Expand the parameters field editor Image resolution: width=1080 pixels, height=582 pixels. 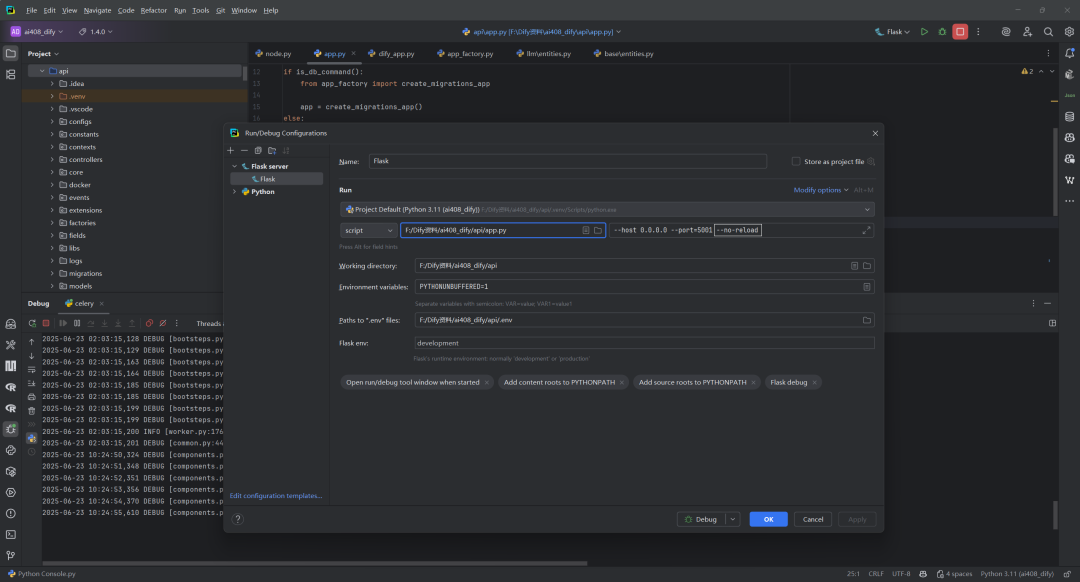(x=866, y=230)
